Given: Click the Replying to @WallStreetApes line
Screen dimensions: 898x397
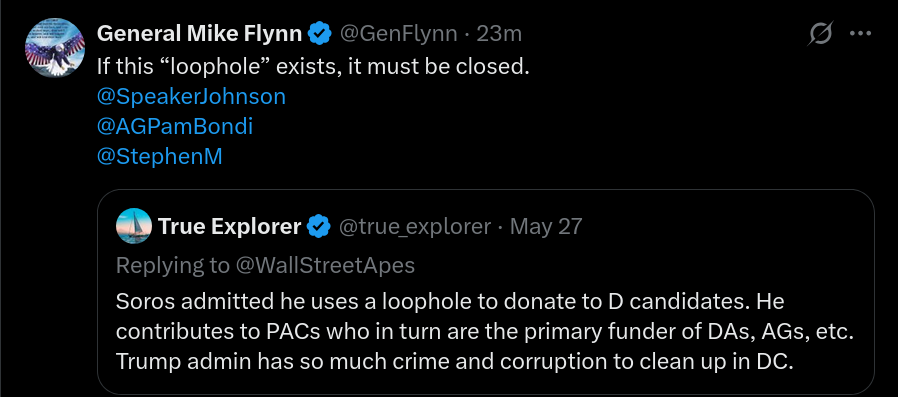Looking at the screenshot, I should 265,265.
